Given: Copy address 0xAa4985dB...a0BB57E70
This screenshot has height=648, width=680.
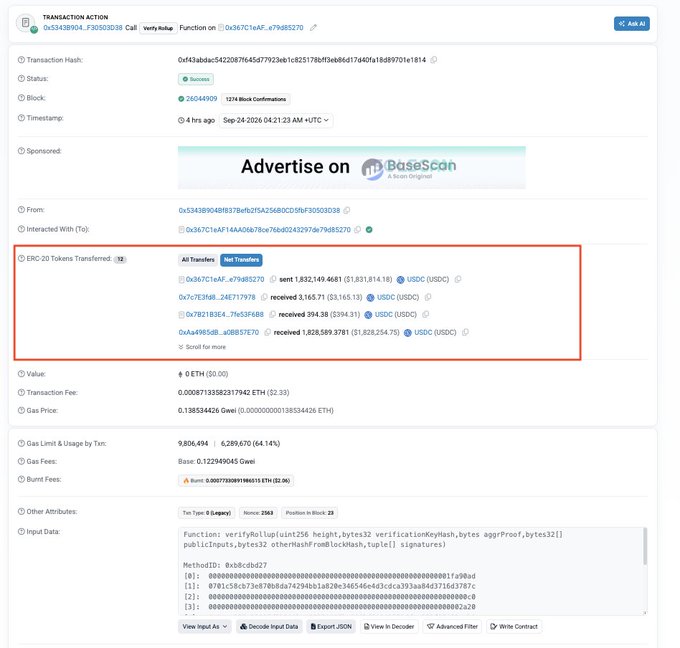Looking at the screenshot, I should coord(268,333).
